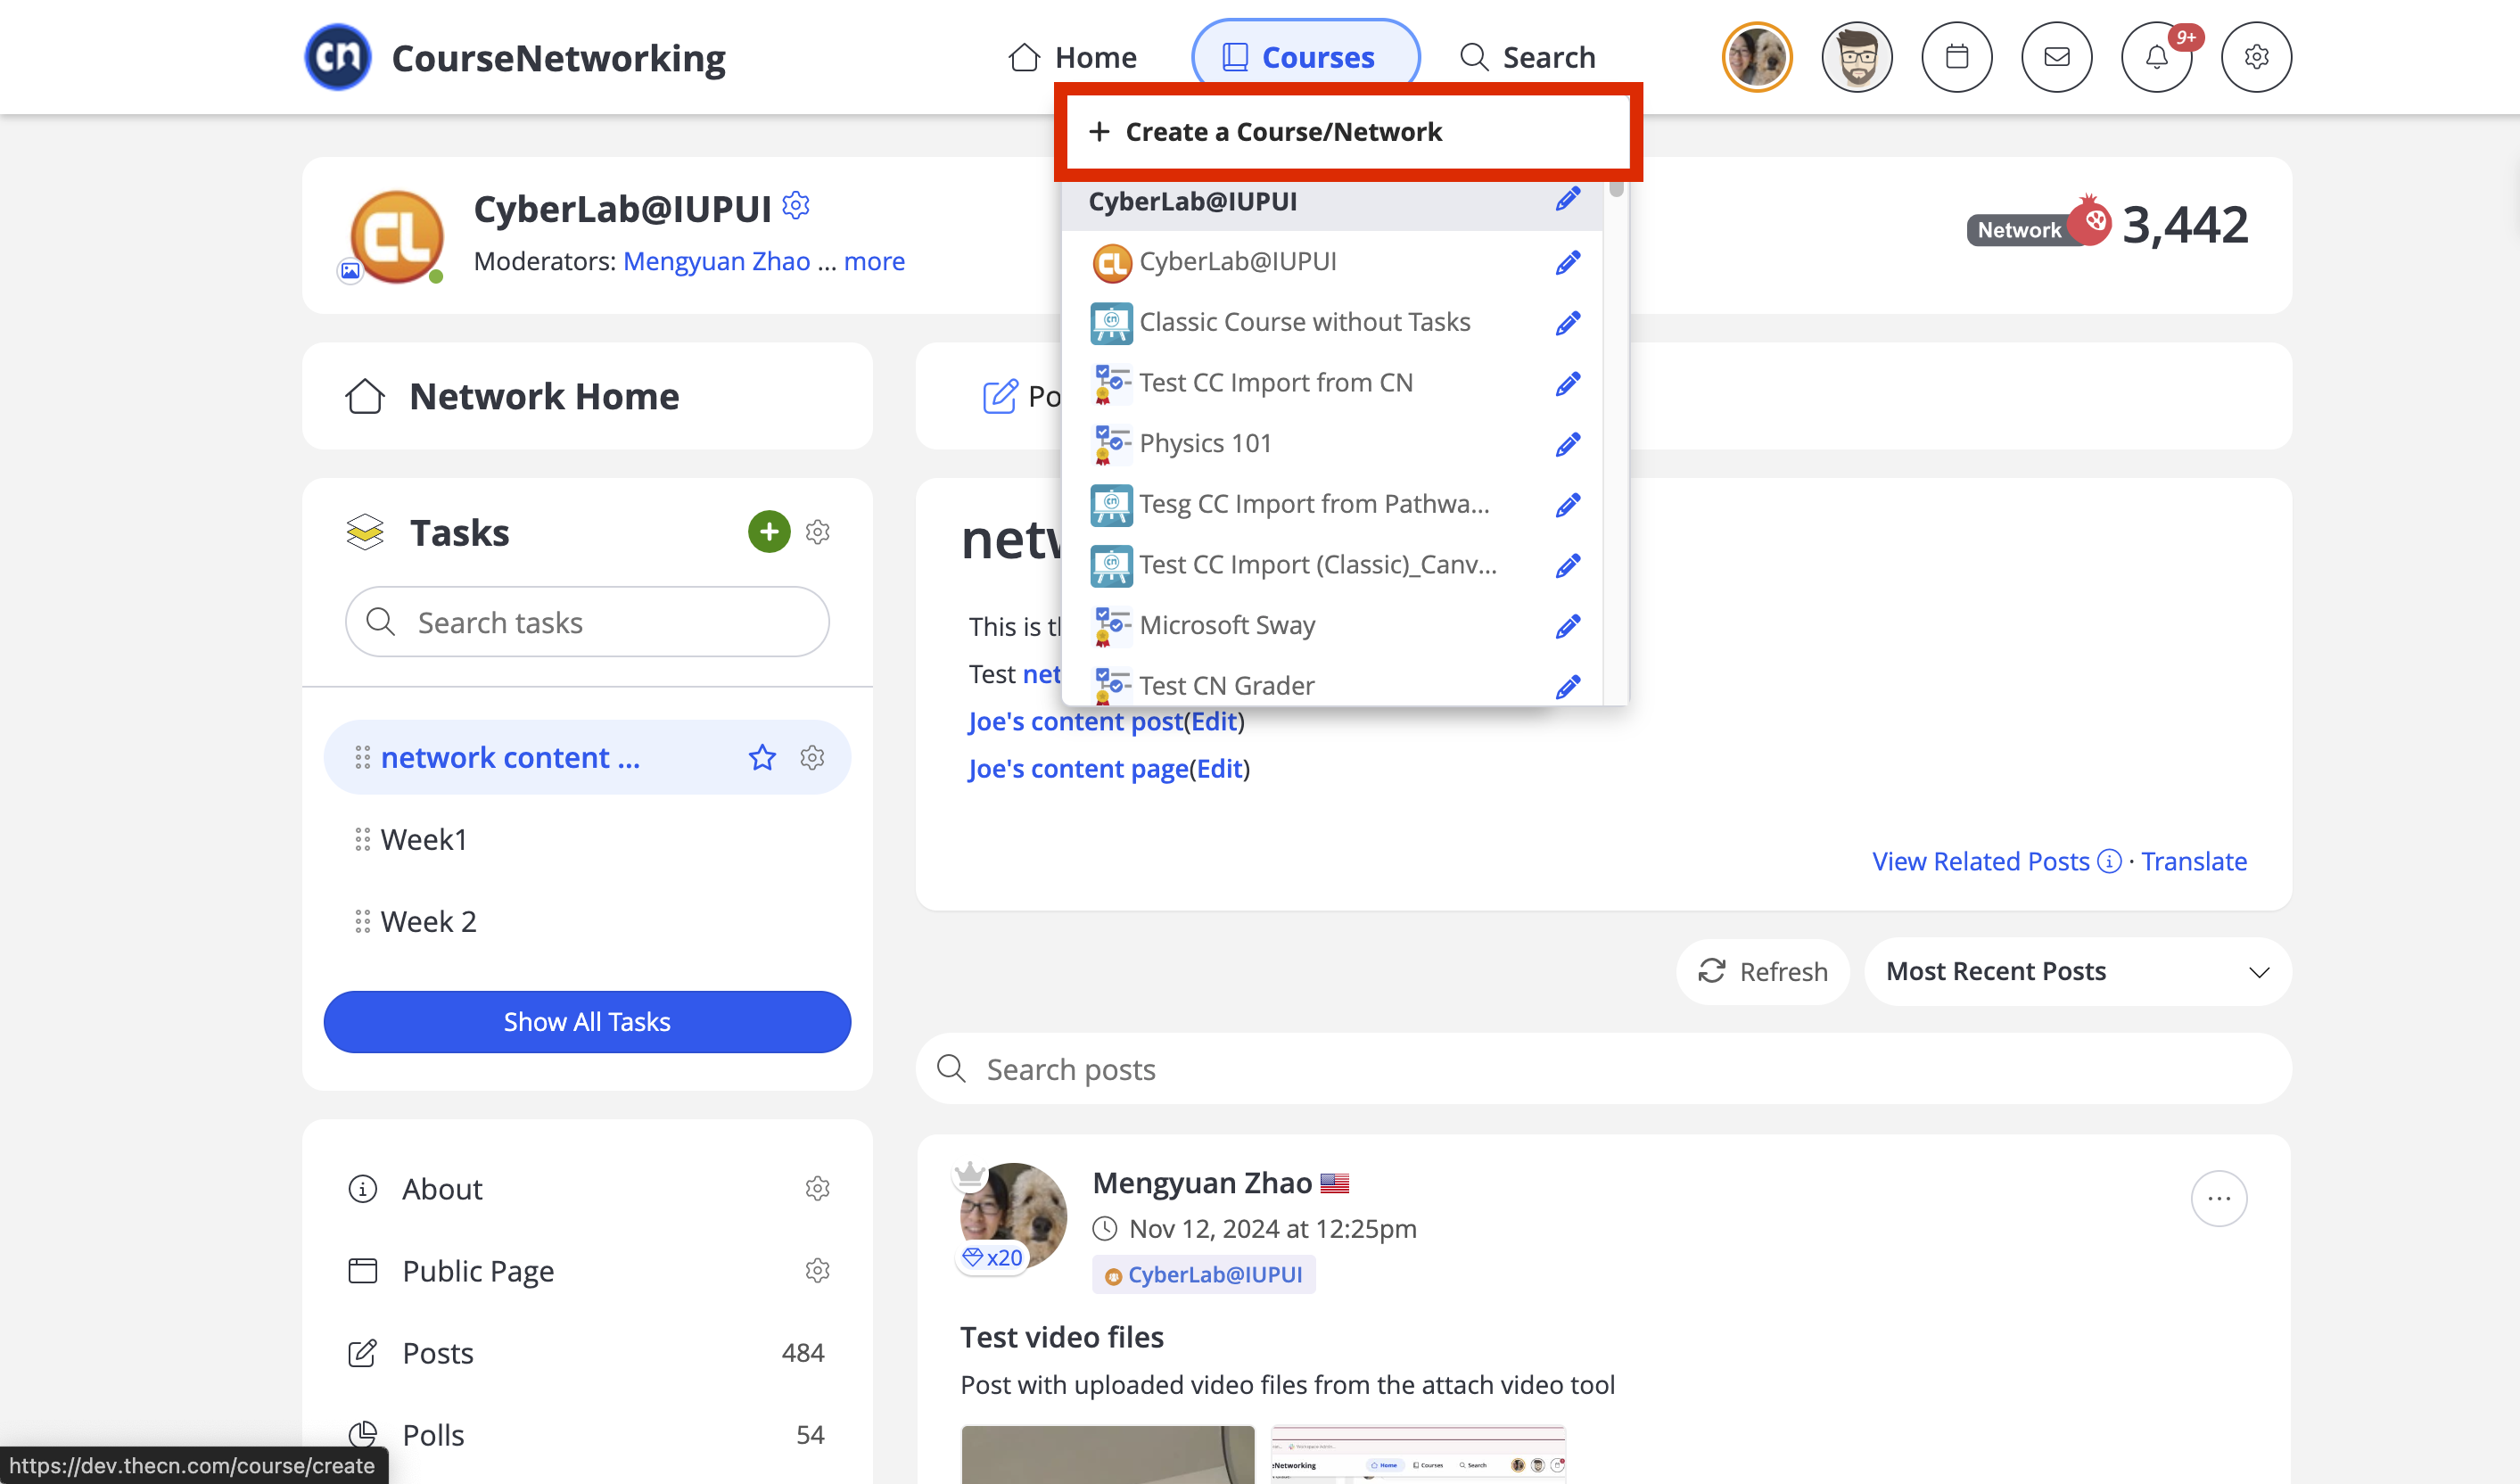Select Test CN Grader course entry
The height and width of the screenshot is (1484, 2520).
coord(1226,685)
